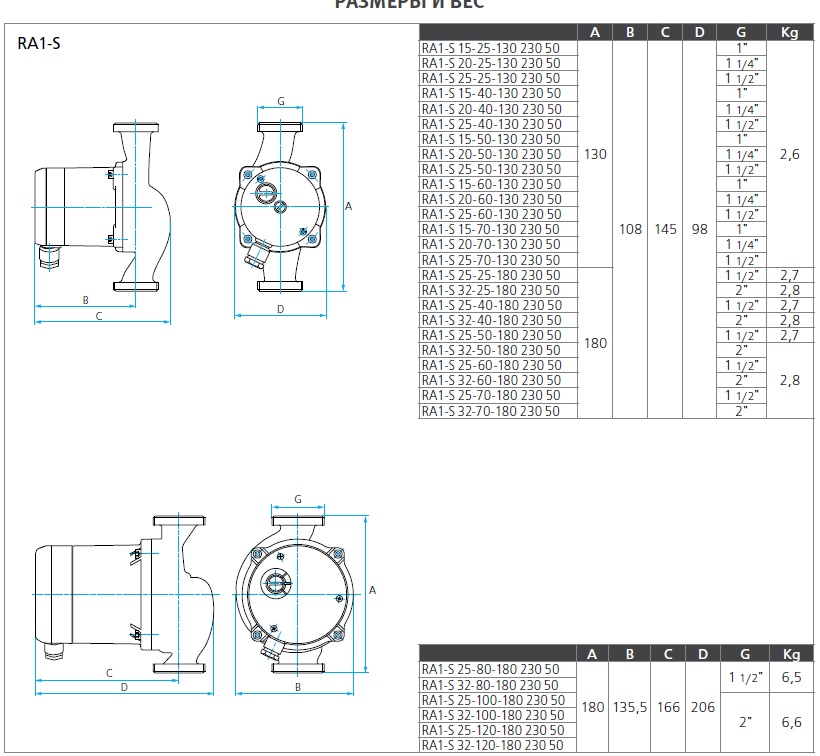Viewport: 820px width, 756px height.
Task: Select row RA1-S 25-80-180 230 50
Action: tap(498, 670)
